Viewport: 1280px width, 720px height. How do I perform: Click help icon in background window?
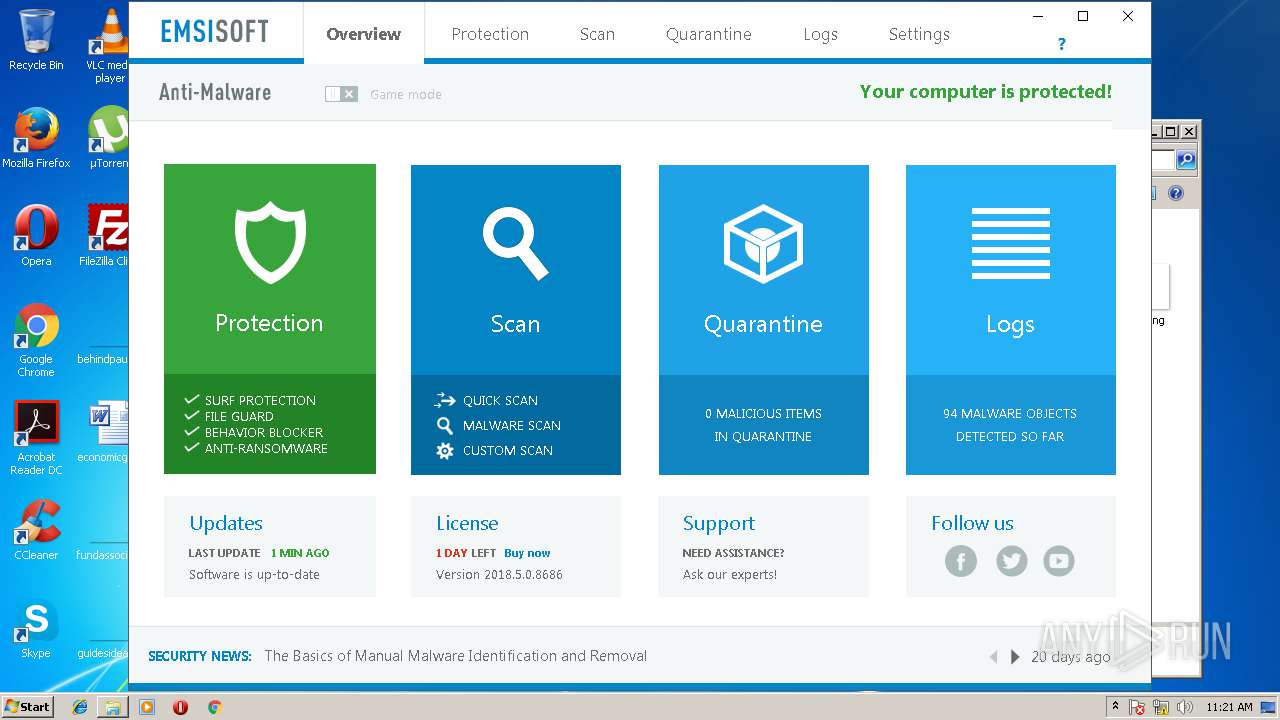click(1176, 193)
